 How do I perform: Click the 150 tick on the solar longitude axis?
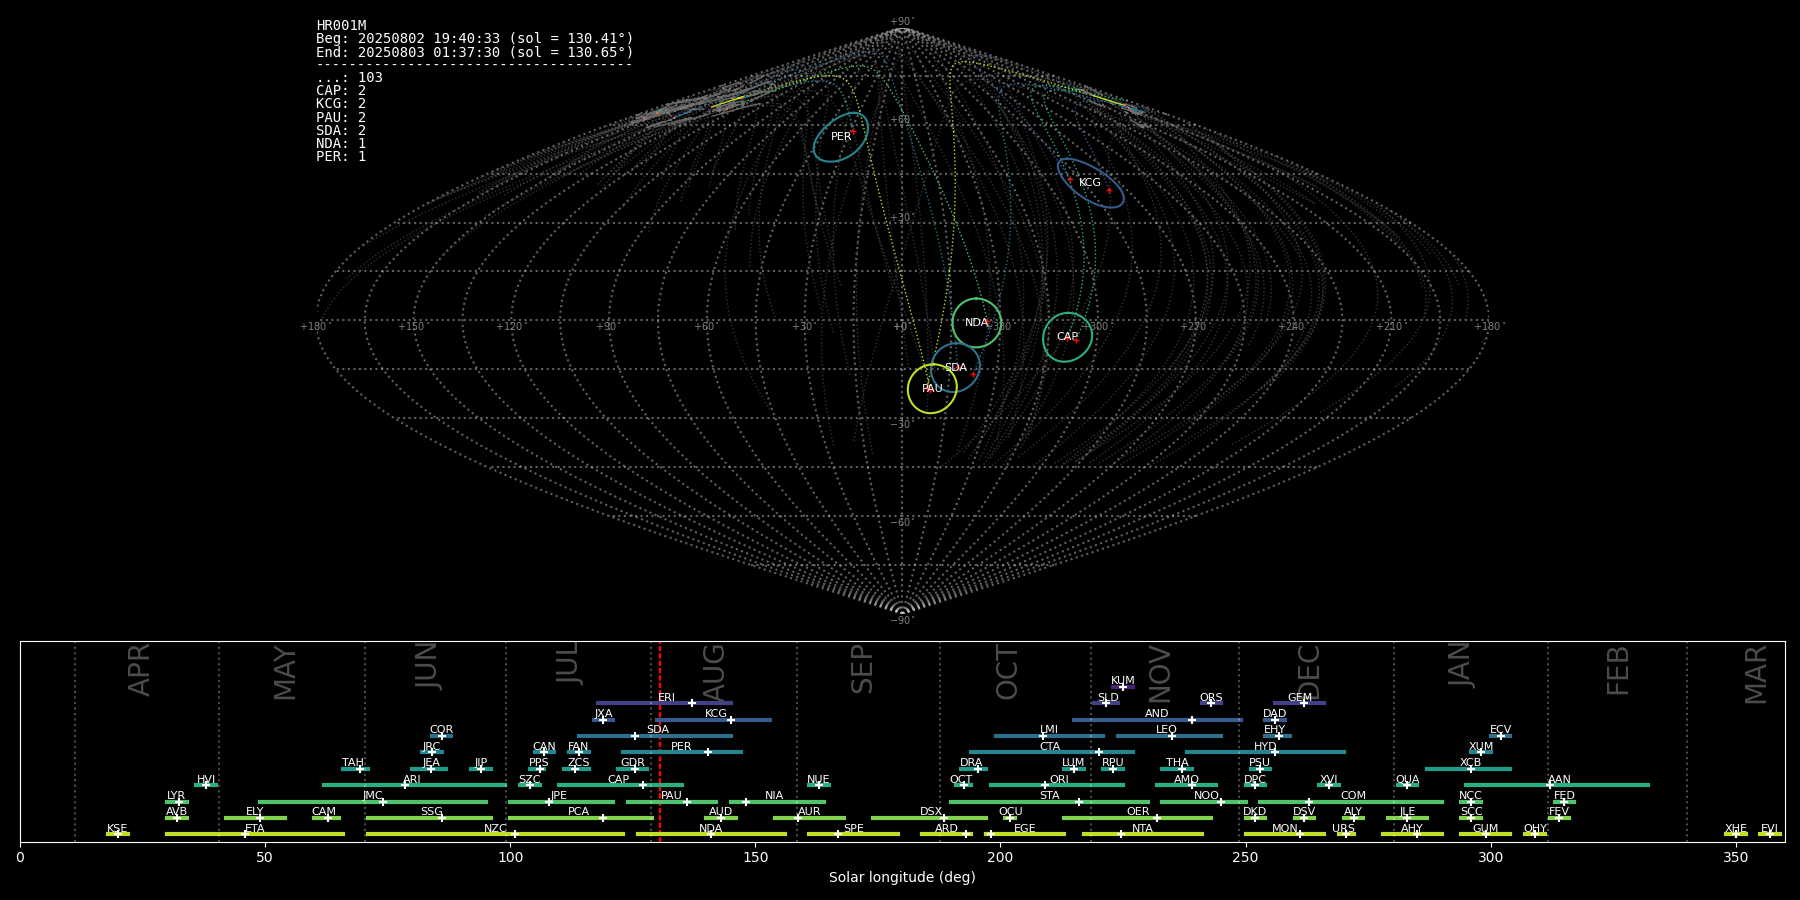click(x=755, y=857)
